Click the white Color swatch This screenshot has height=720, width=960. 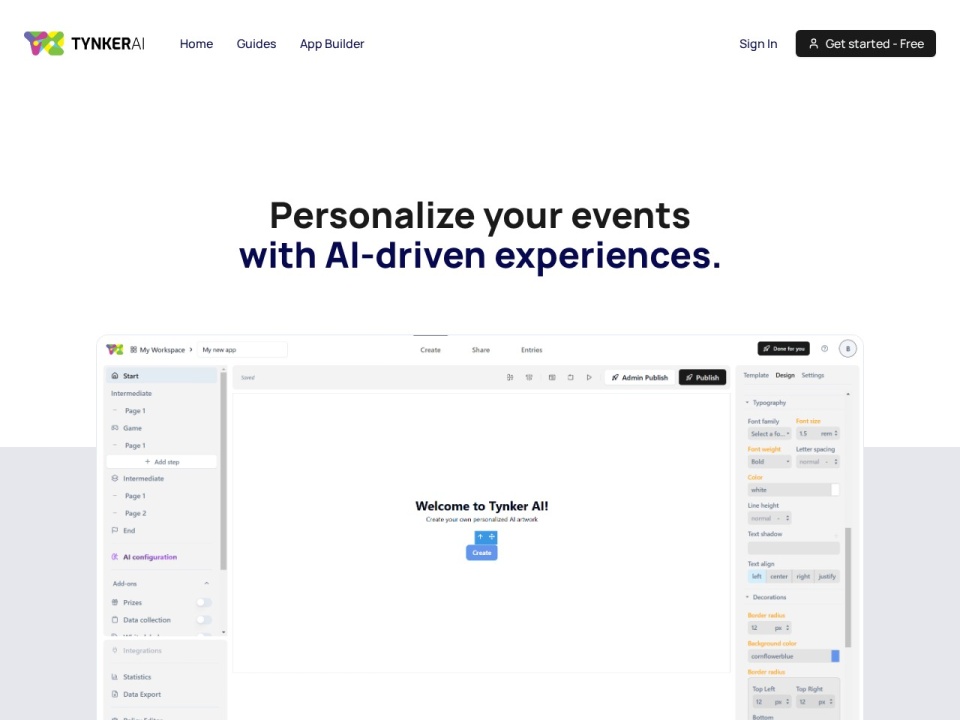click(835, 490)
